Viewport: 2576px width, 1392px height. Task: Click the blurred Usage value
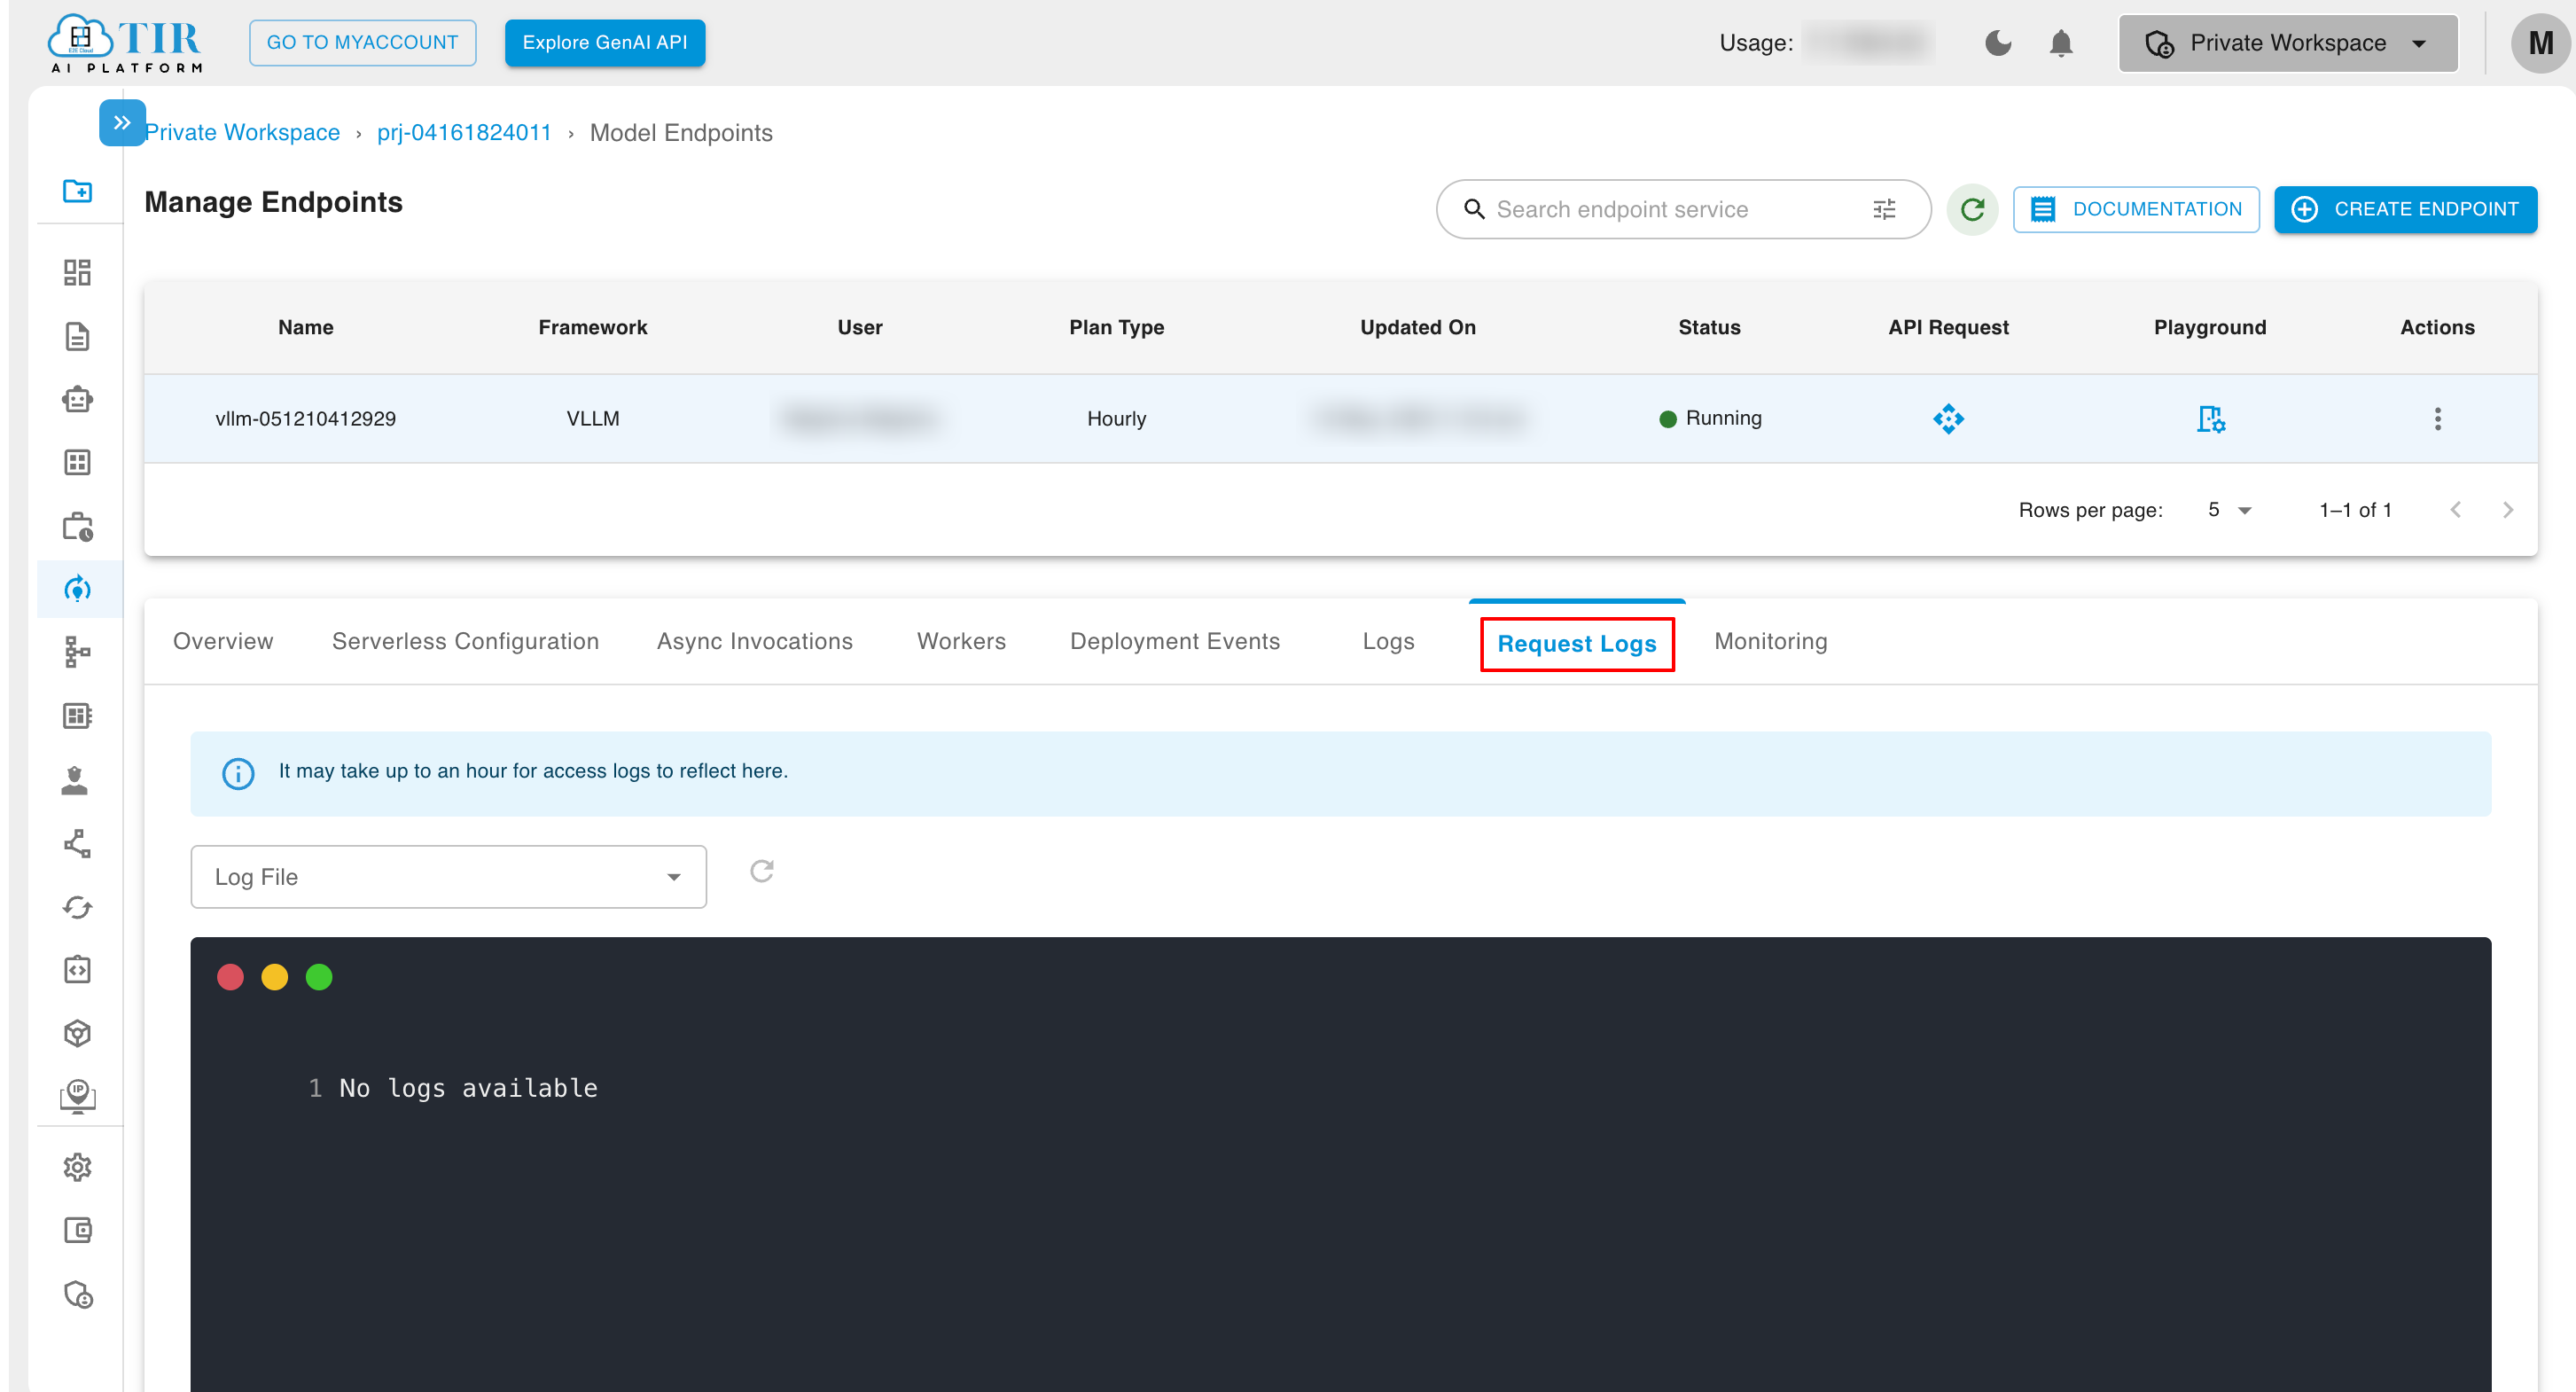(x=1868, y=43)
